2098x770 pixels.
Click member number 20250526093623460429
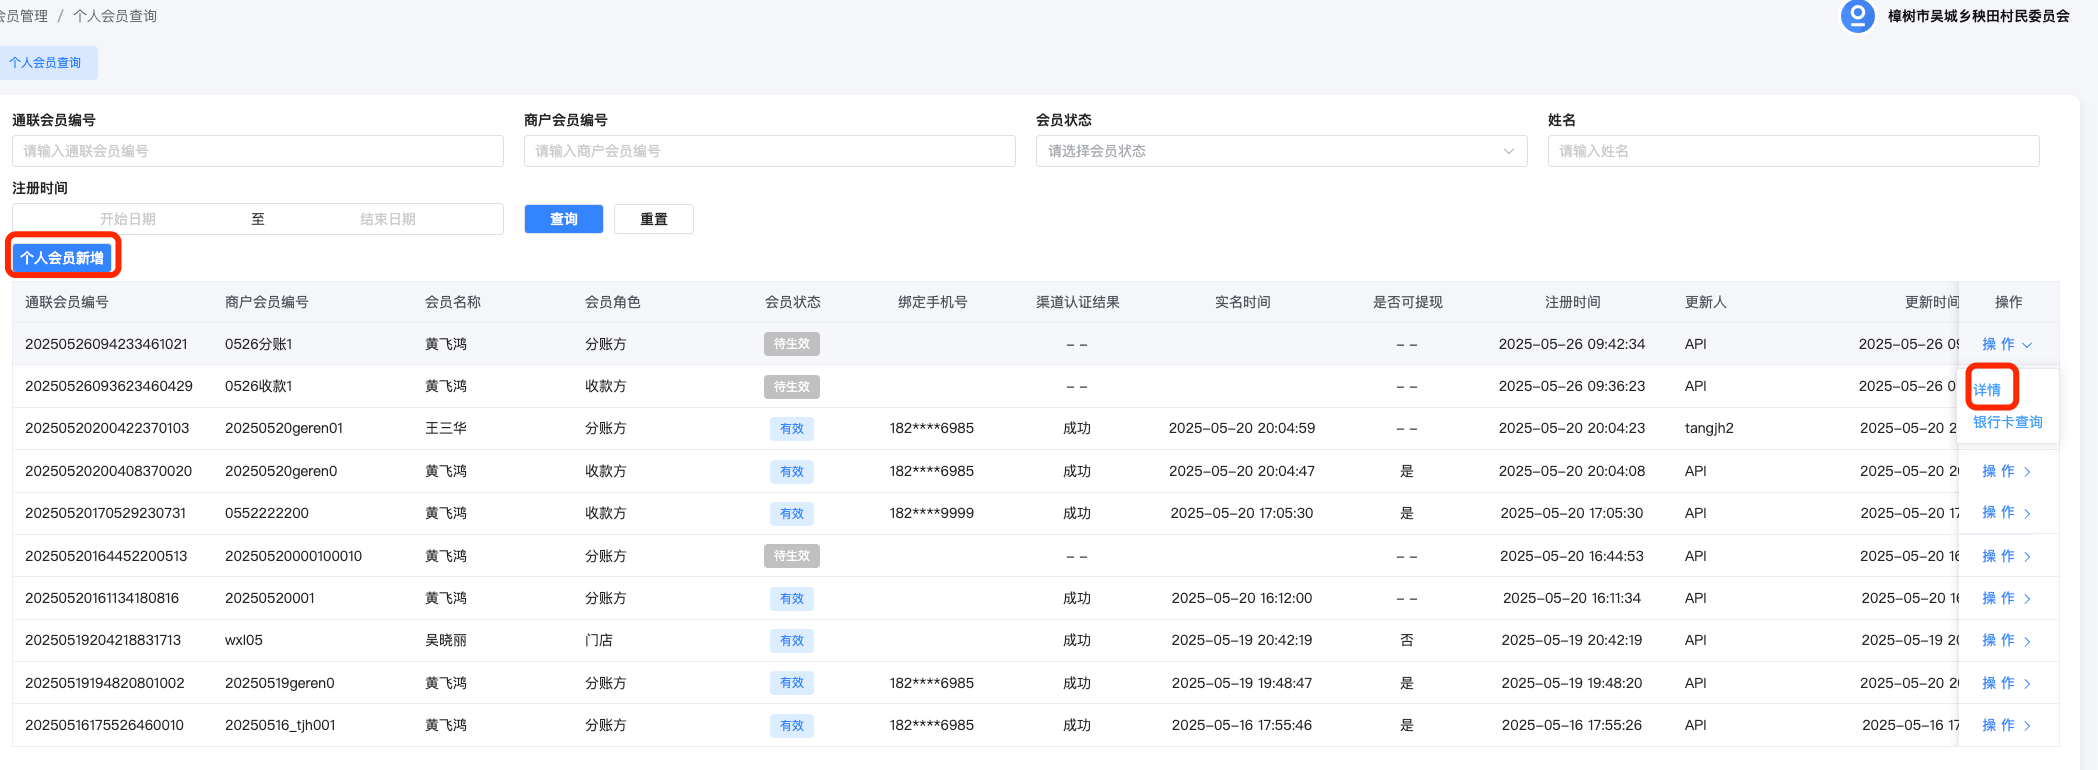[x=109, y=386]
